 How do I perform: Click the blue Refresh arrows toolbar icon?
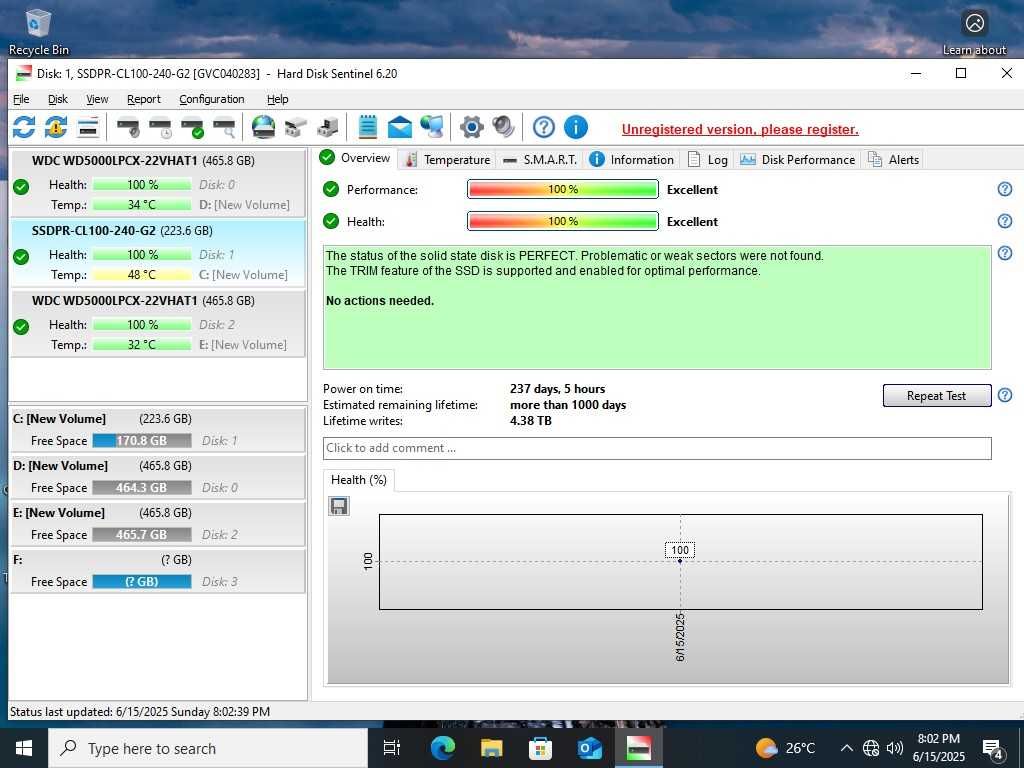point(24,127)
